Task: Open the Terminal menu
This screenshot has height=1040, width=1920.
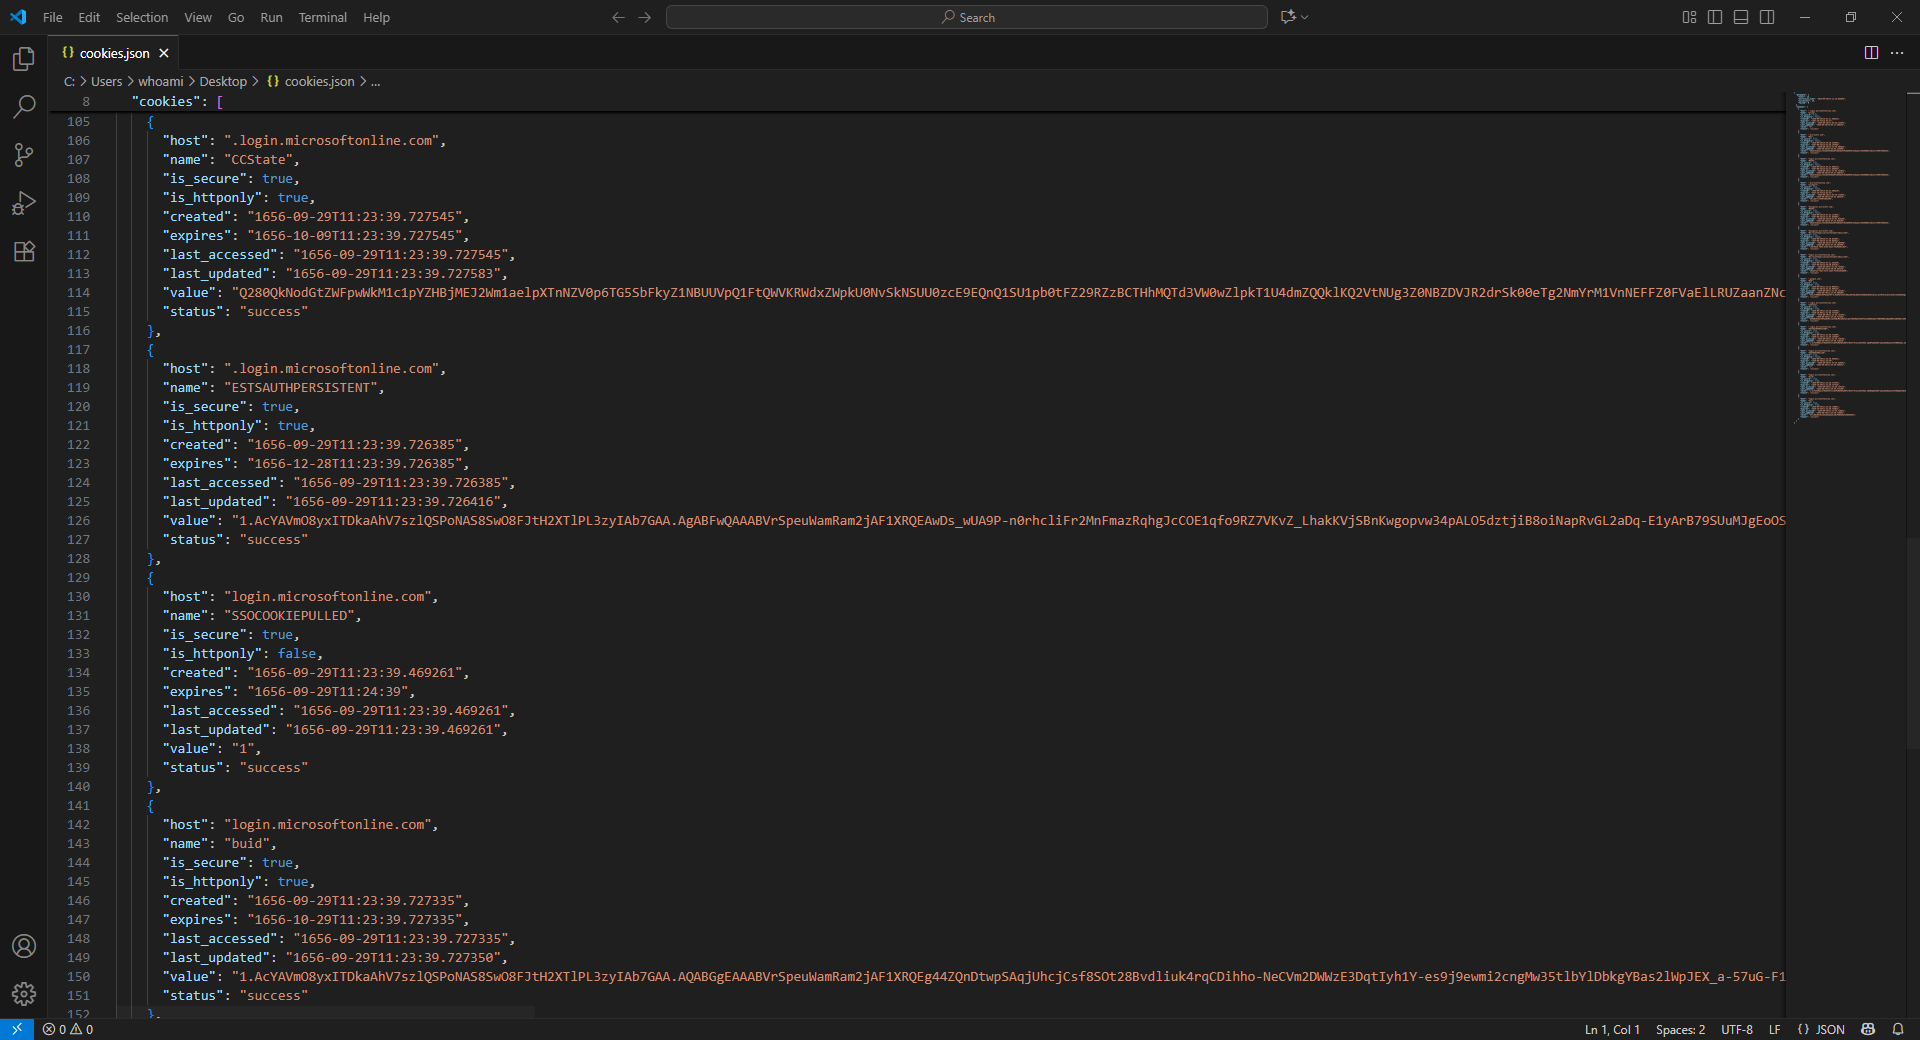Action: pos(323,17)
